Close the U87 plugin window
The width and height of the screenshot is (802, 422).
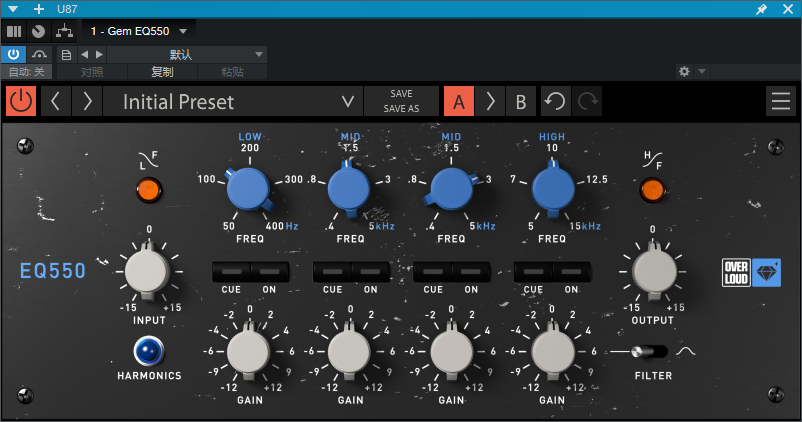[788, 9]
